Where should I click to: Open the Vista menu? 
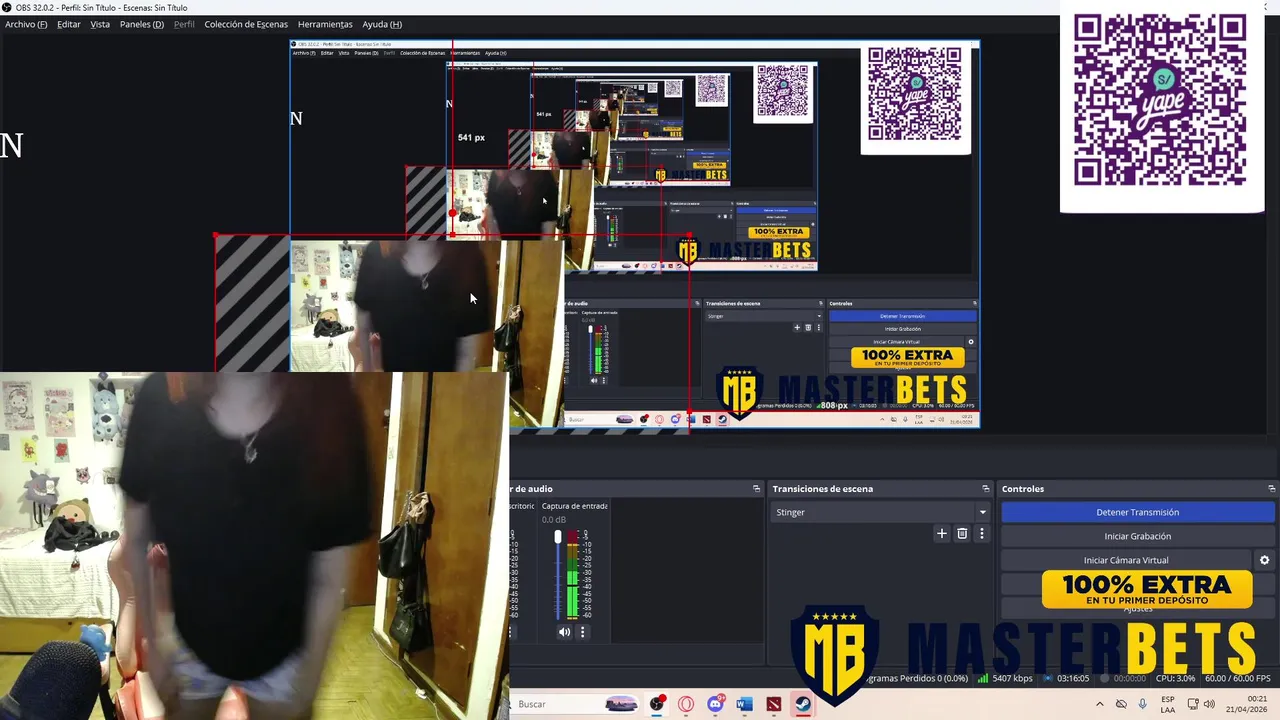point(100,24)
